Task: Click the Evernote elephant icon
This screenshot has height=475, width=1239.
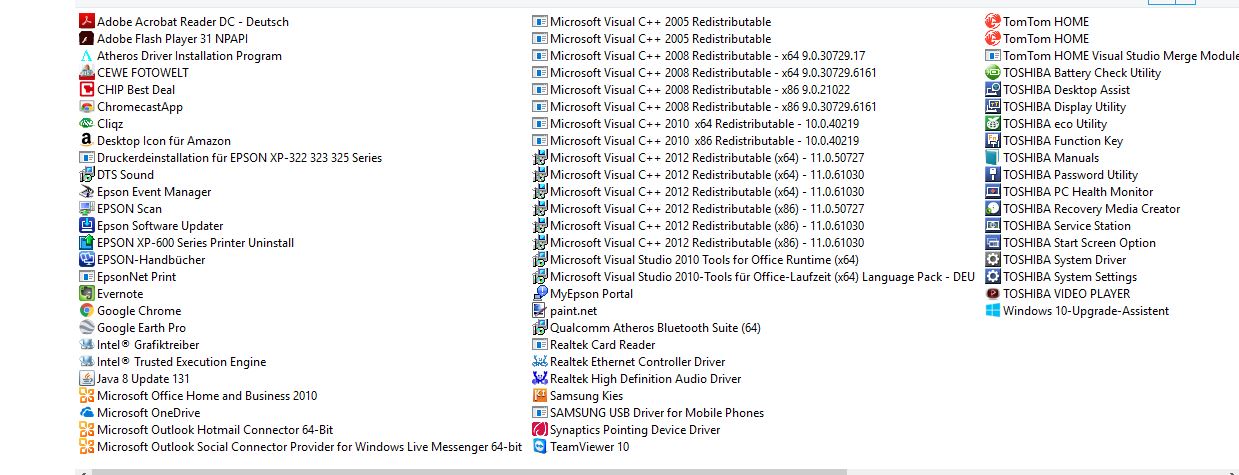Action: click(87, 293)
